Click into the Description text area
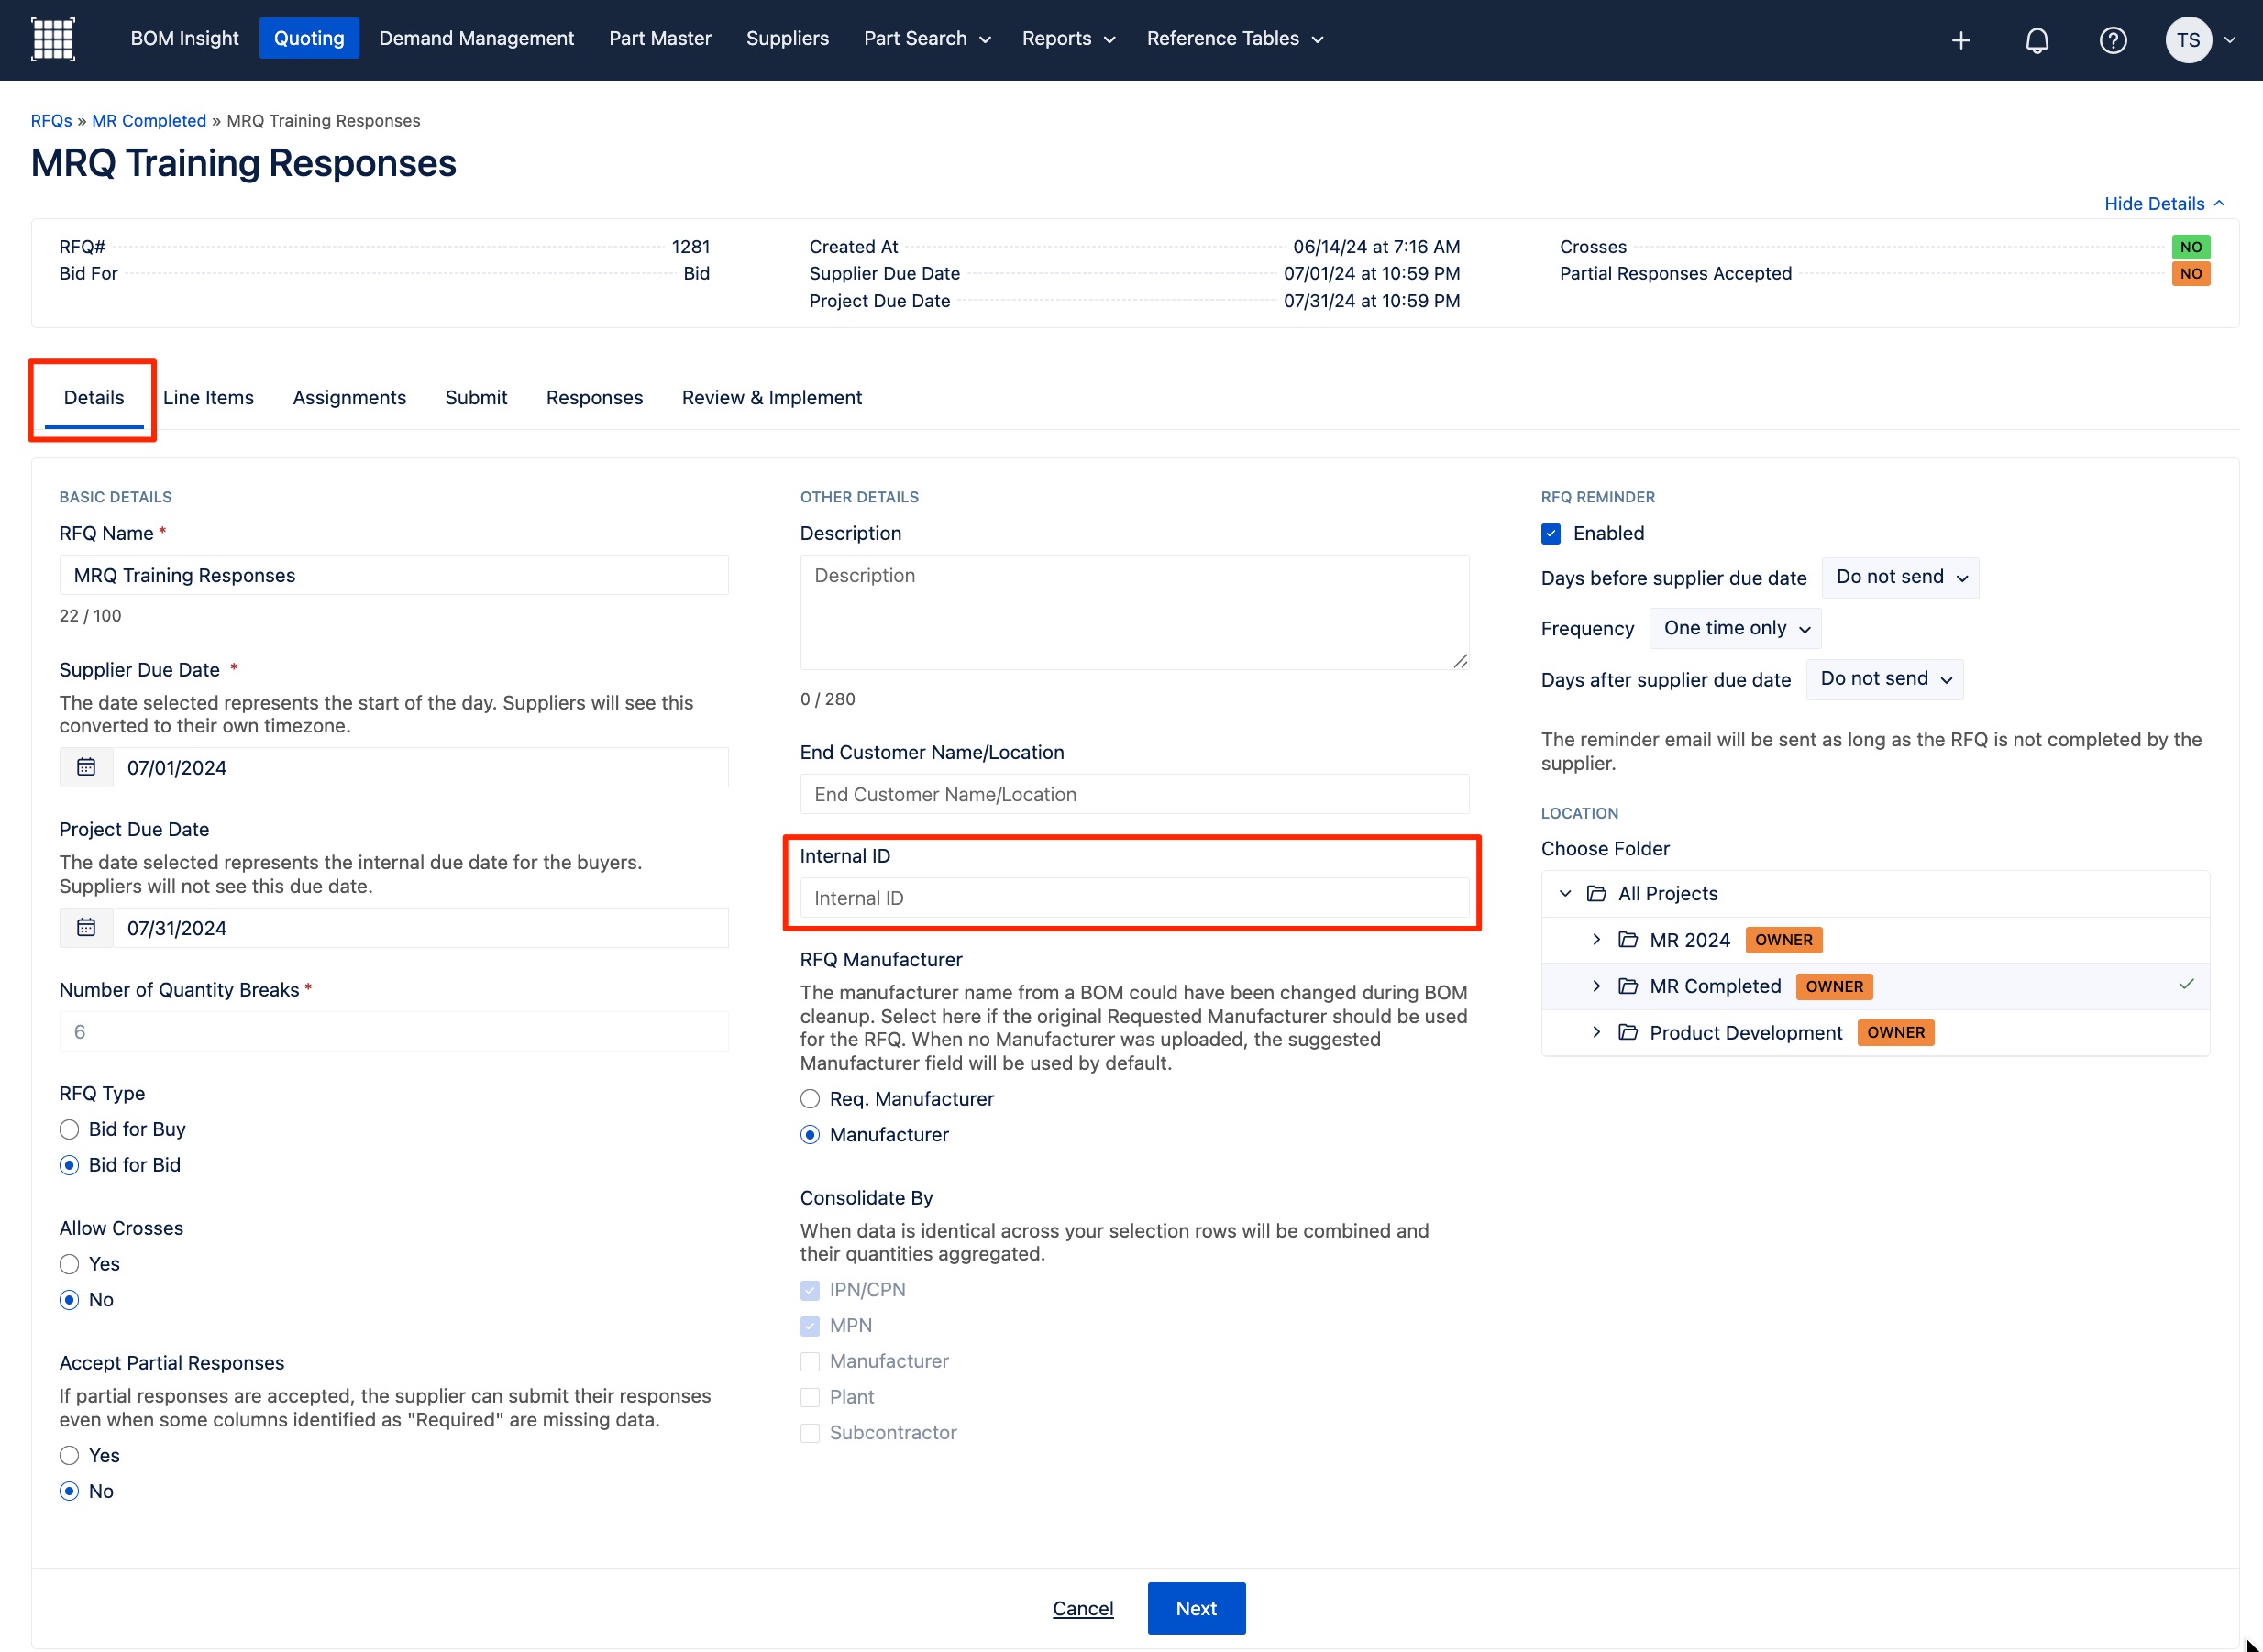The width and height of the screenshot is (2263, 1652). coord(1134,612)
